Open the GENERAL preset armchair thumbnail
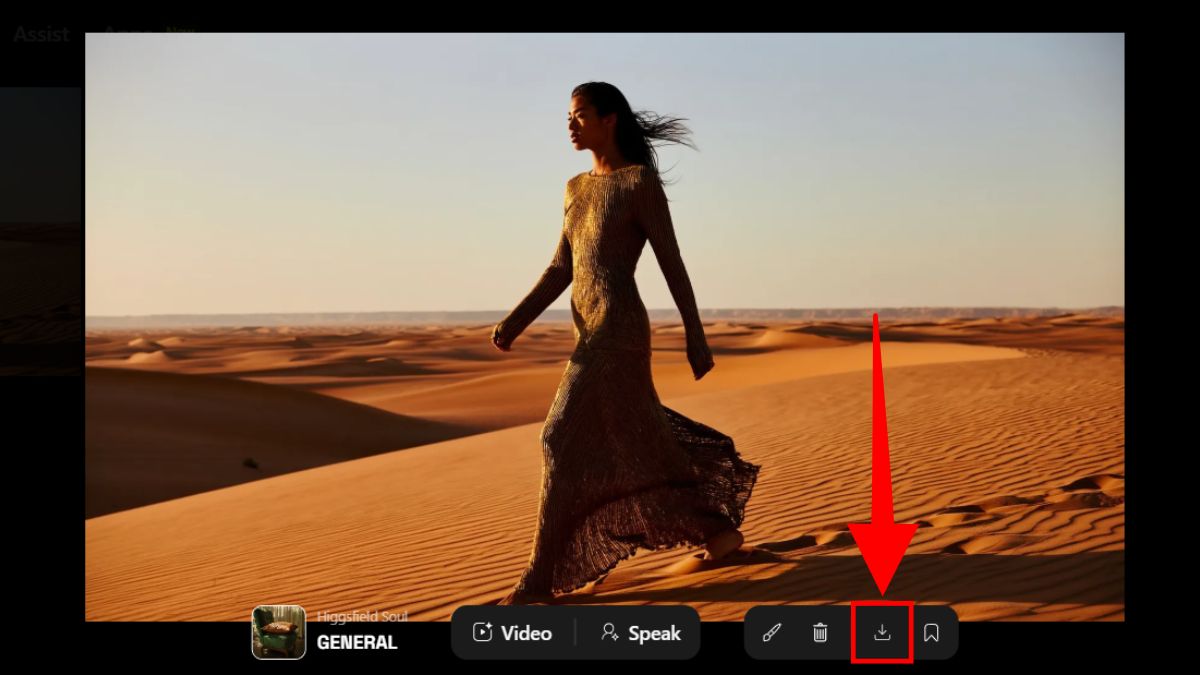Image resolution: width=1200 pixels, height=675 pixels. 279,632
